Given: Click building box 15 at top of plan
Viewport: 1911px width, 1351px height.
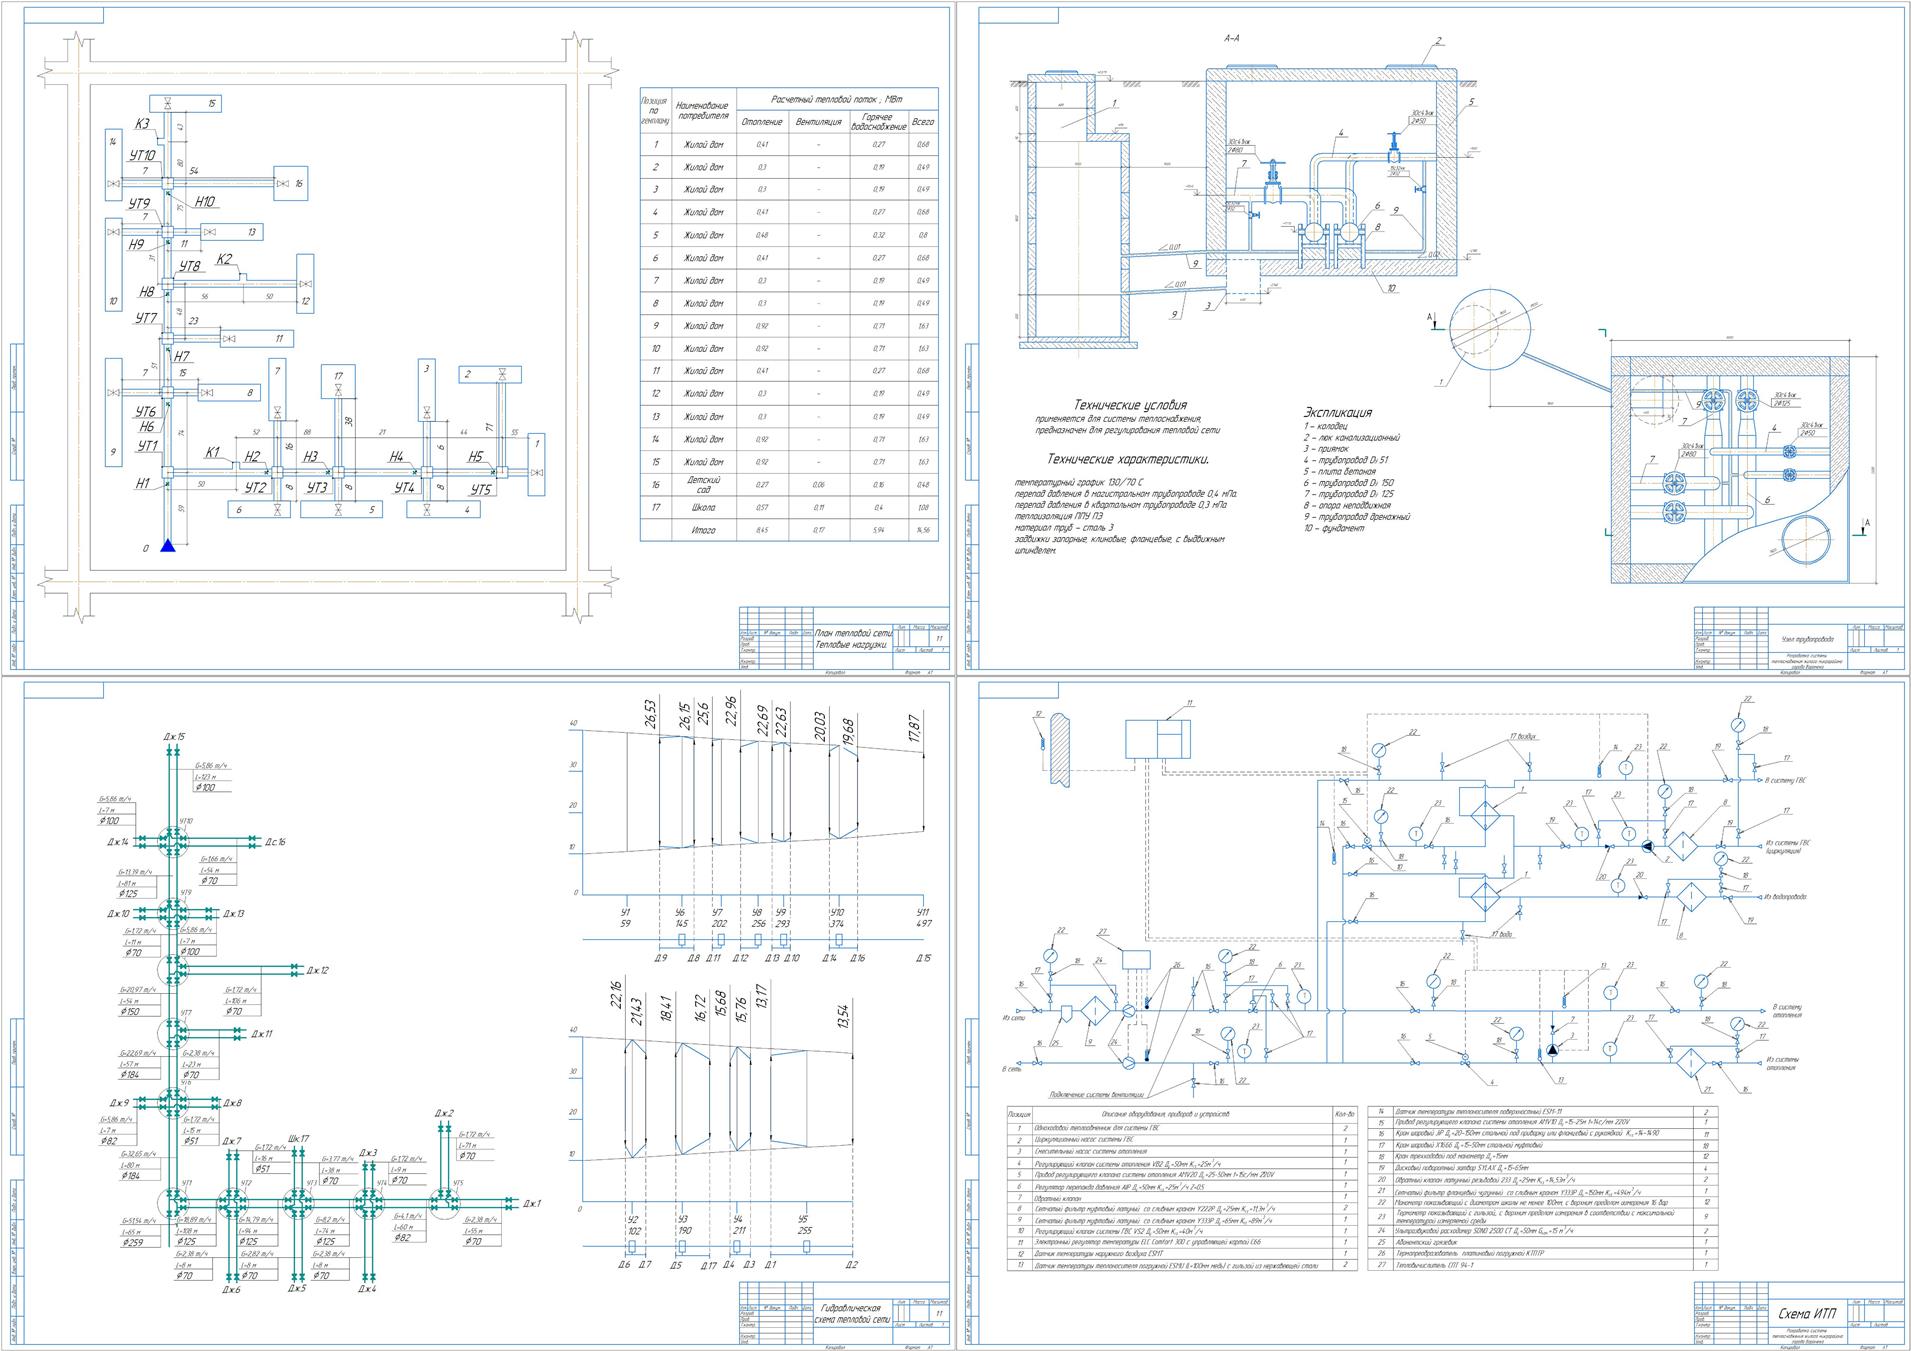Looking at the screenshot, I should [x=185, y=103].
